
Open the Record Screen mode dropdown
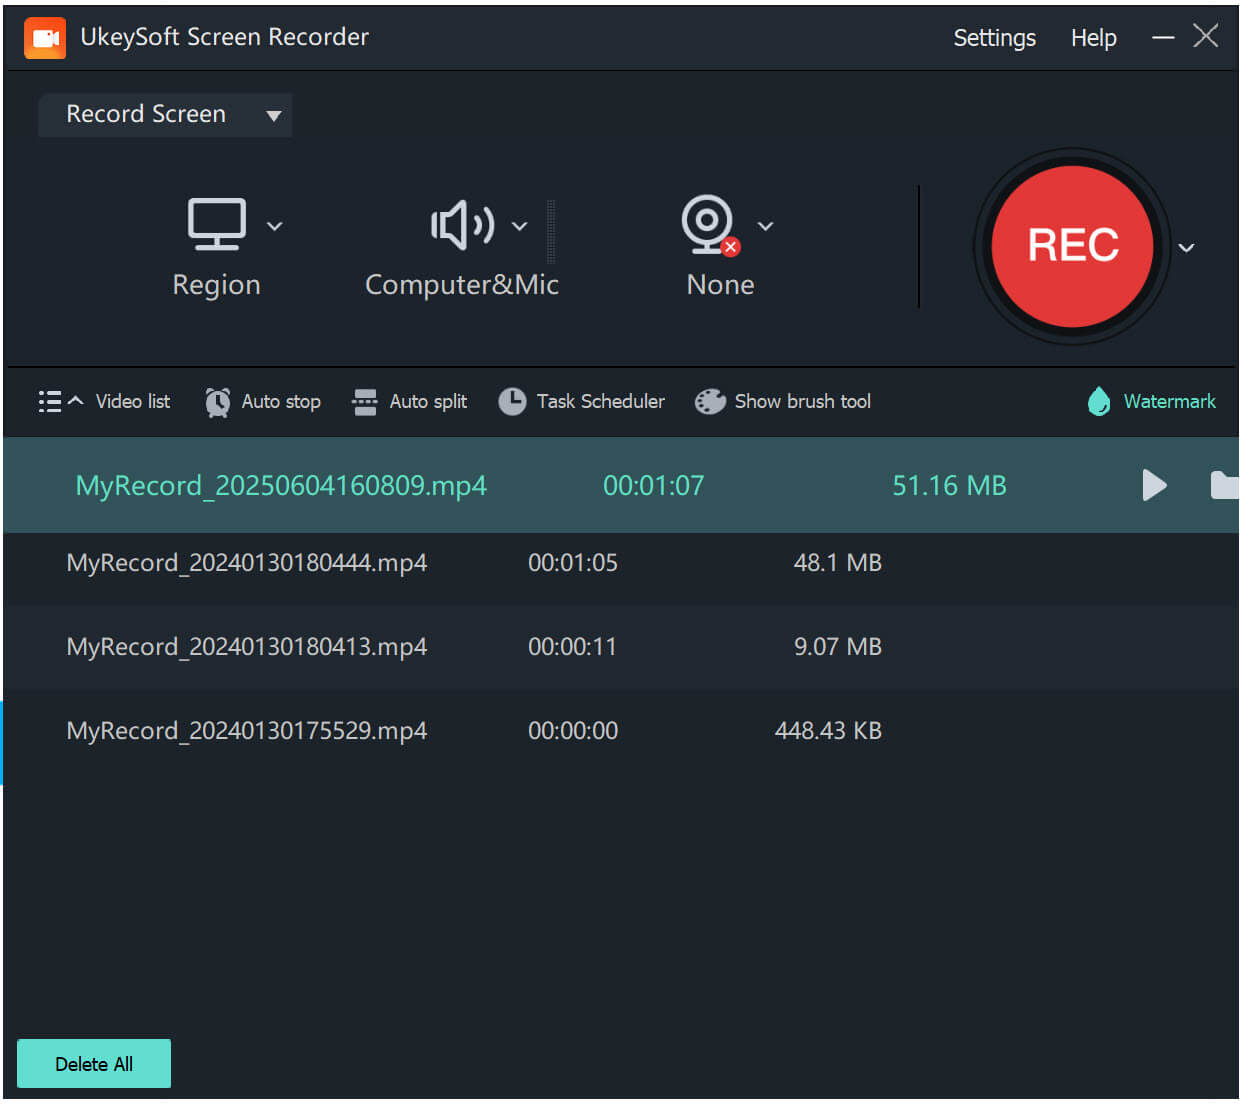(165, 115)
